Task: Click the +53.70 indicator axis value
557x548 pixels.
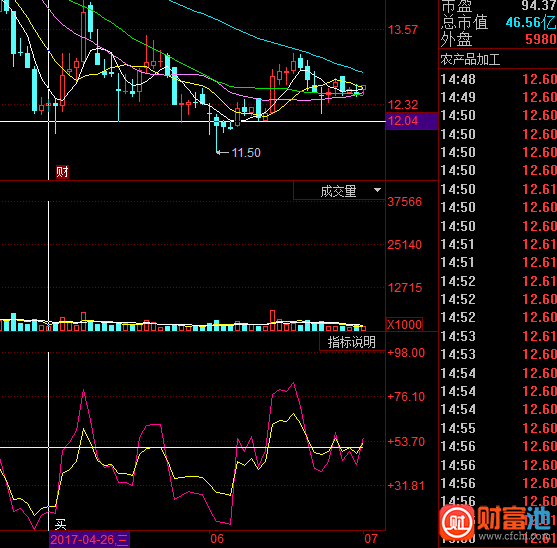Action: [x=406, y=442]
